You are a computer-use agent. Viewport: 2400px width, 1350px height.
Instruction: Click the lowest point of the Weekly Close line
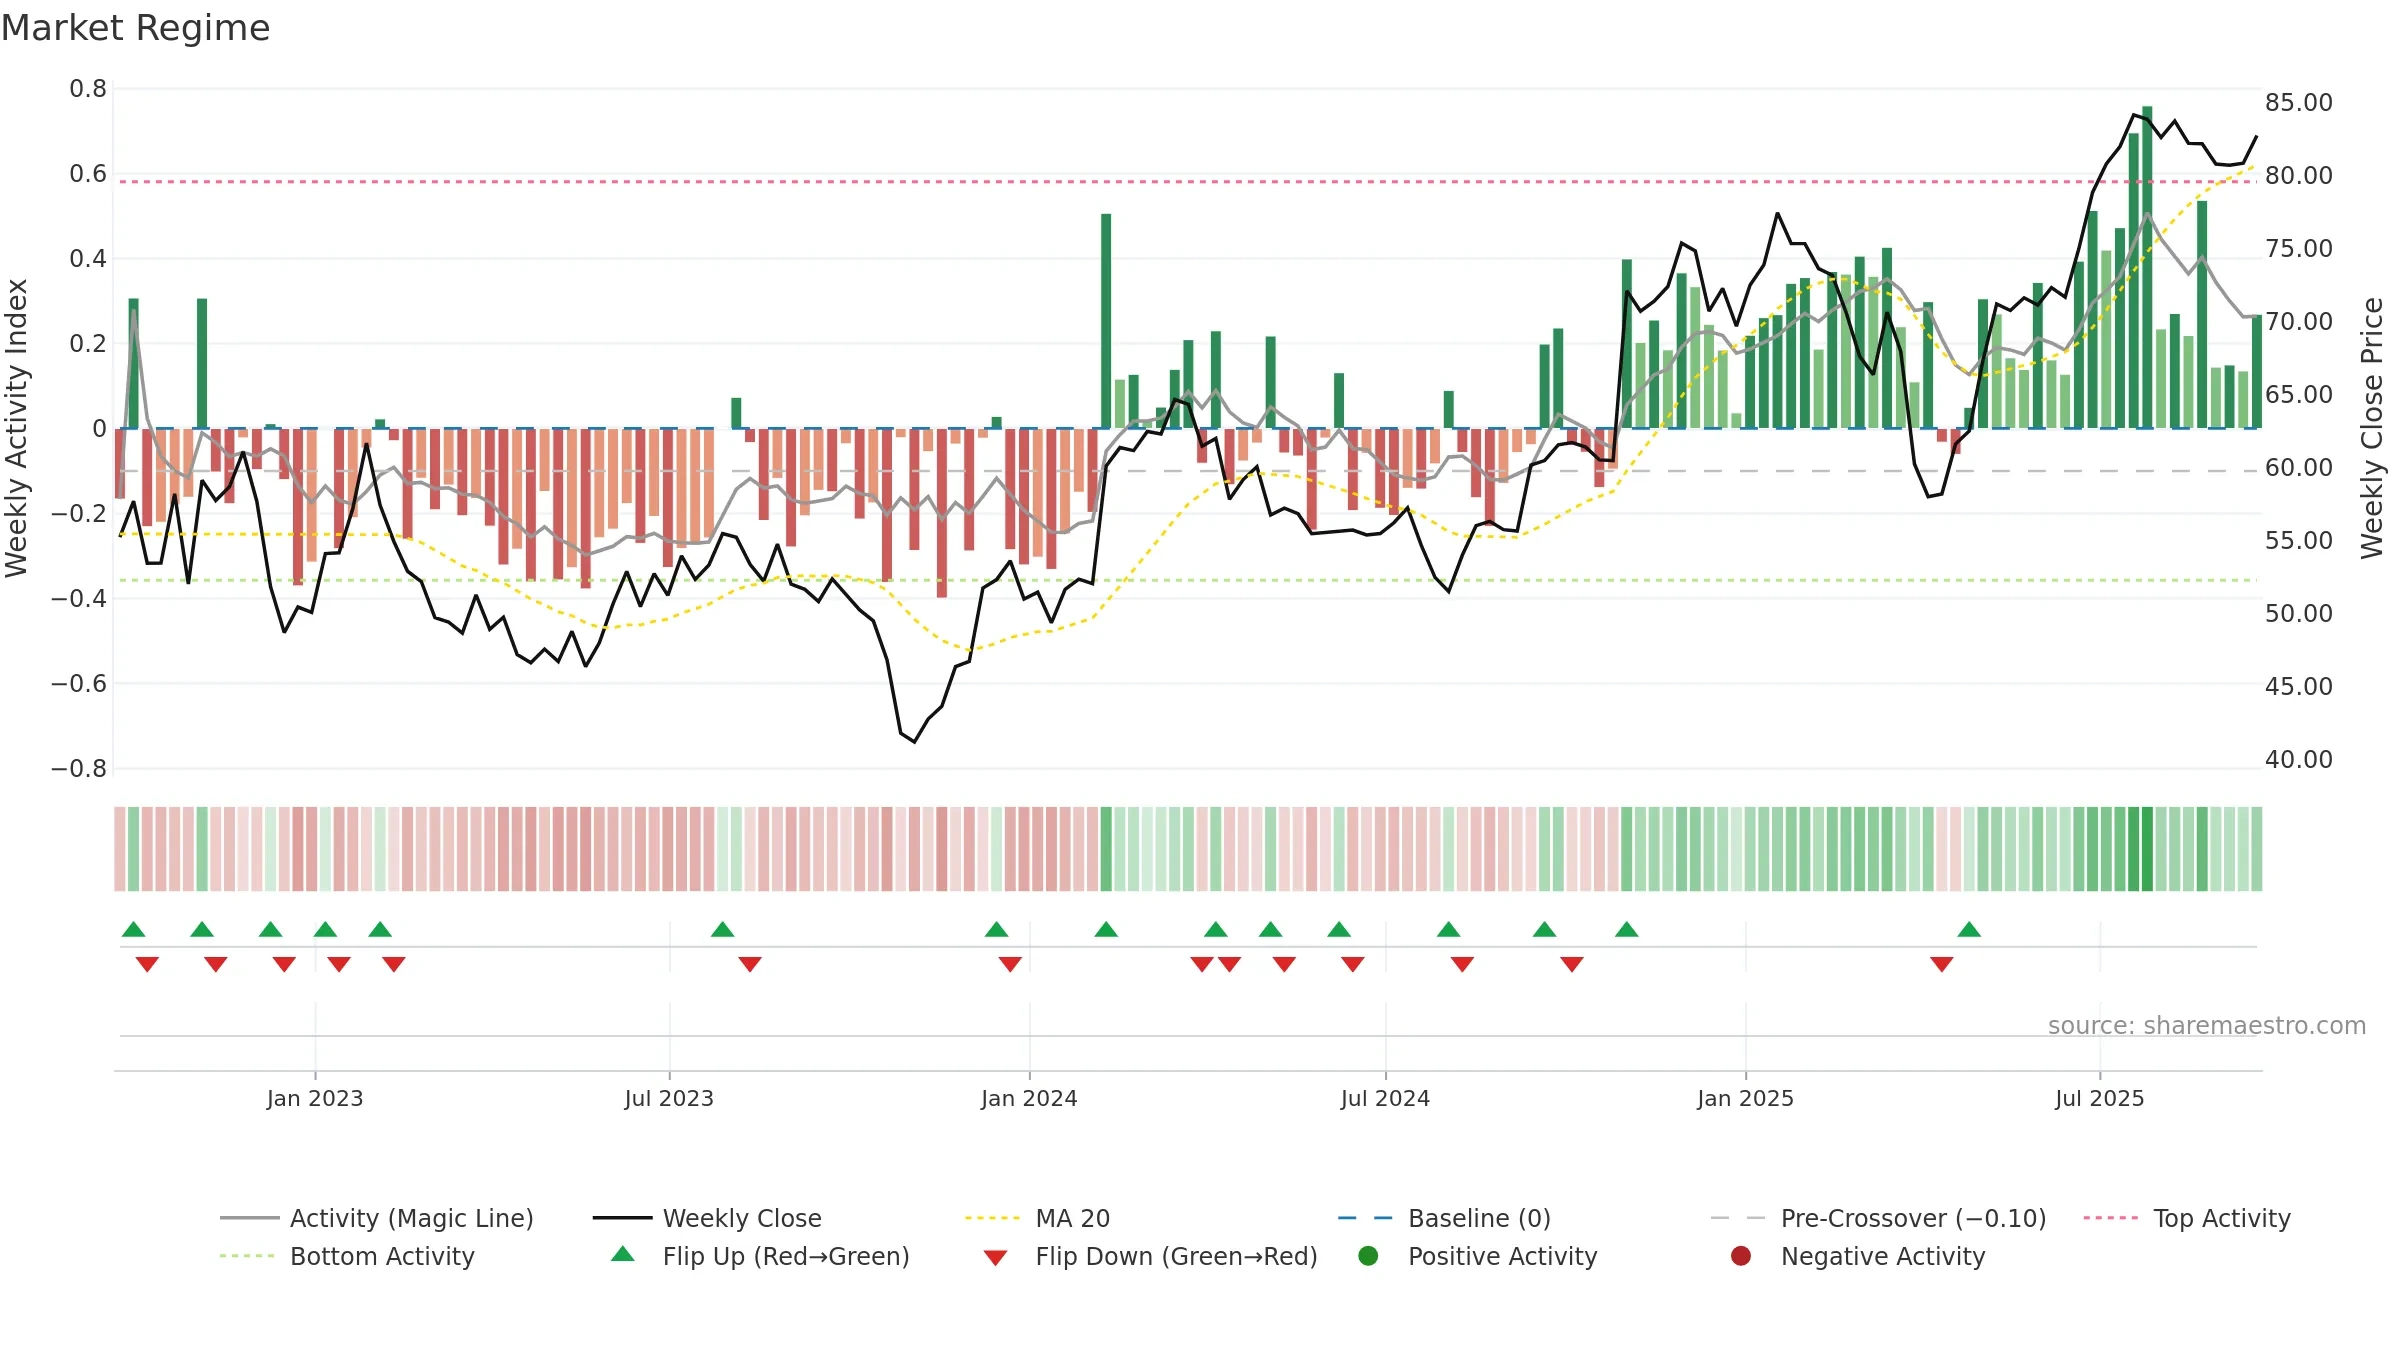pos(914,741)
